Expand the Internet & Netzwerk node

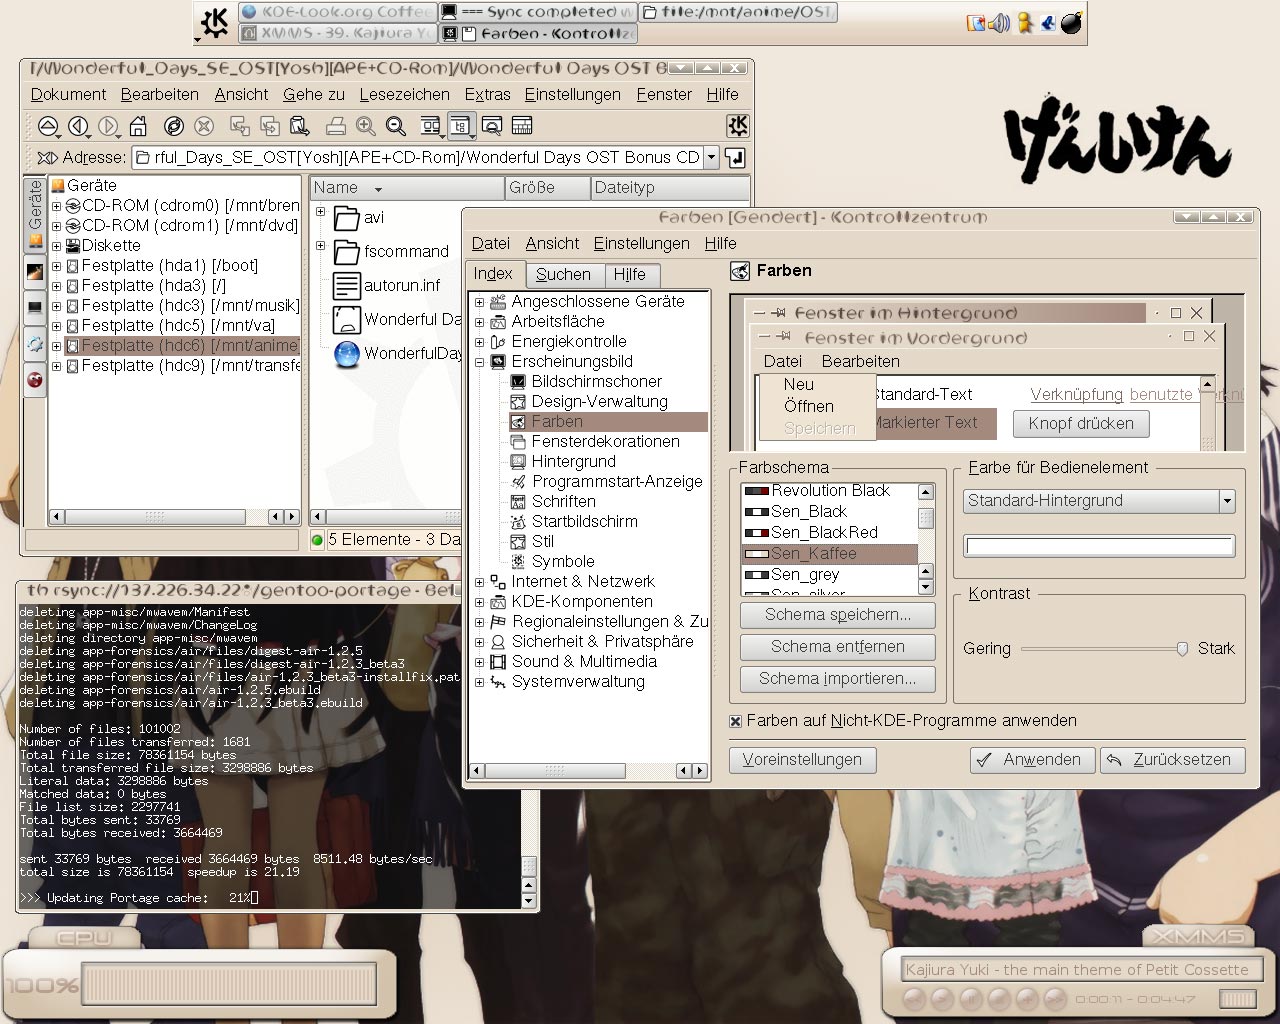(x=479, y=582)
